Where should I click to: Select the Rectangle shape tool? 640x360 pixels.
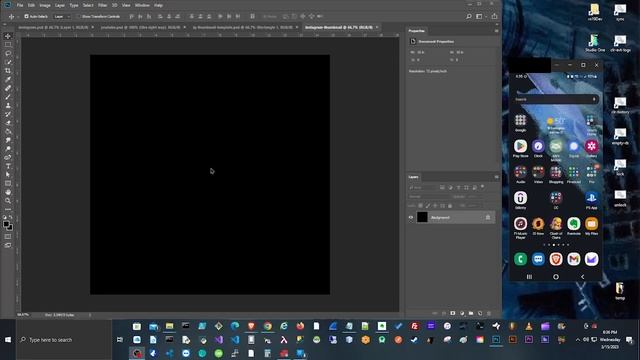pyautogui.click(x=8, y=183)
